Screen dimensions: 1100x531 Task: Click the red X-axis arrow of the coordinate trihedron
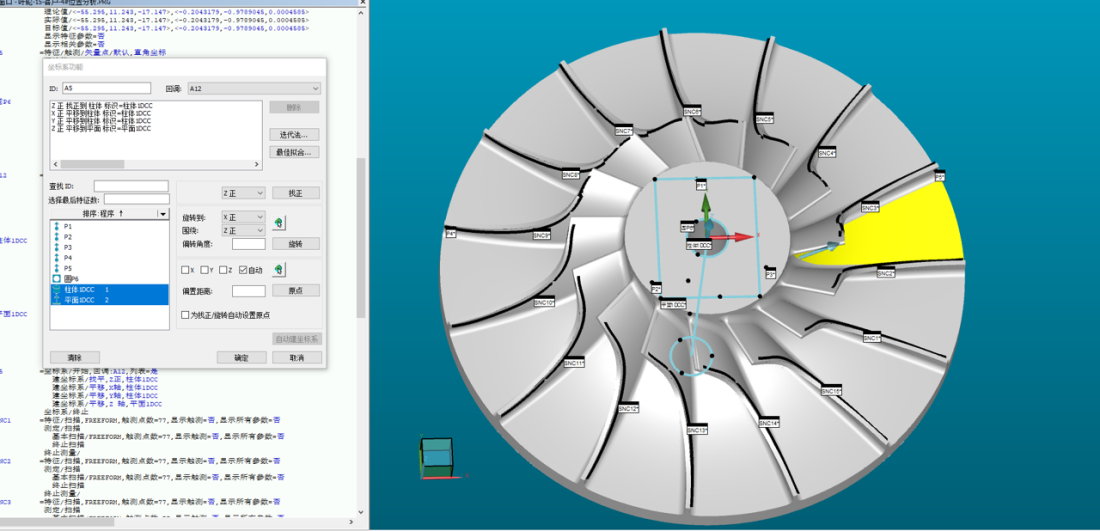[x=739, y=237]
